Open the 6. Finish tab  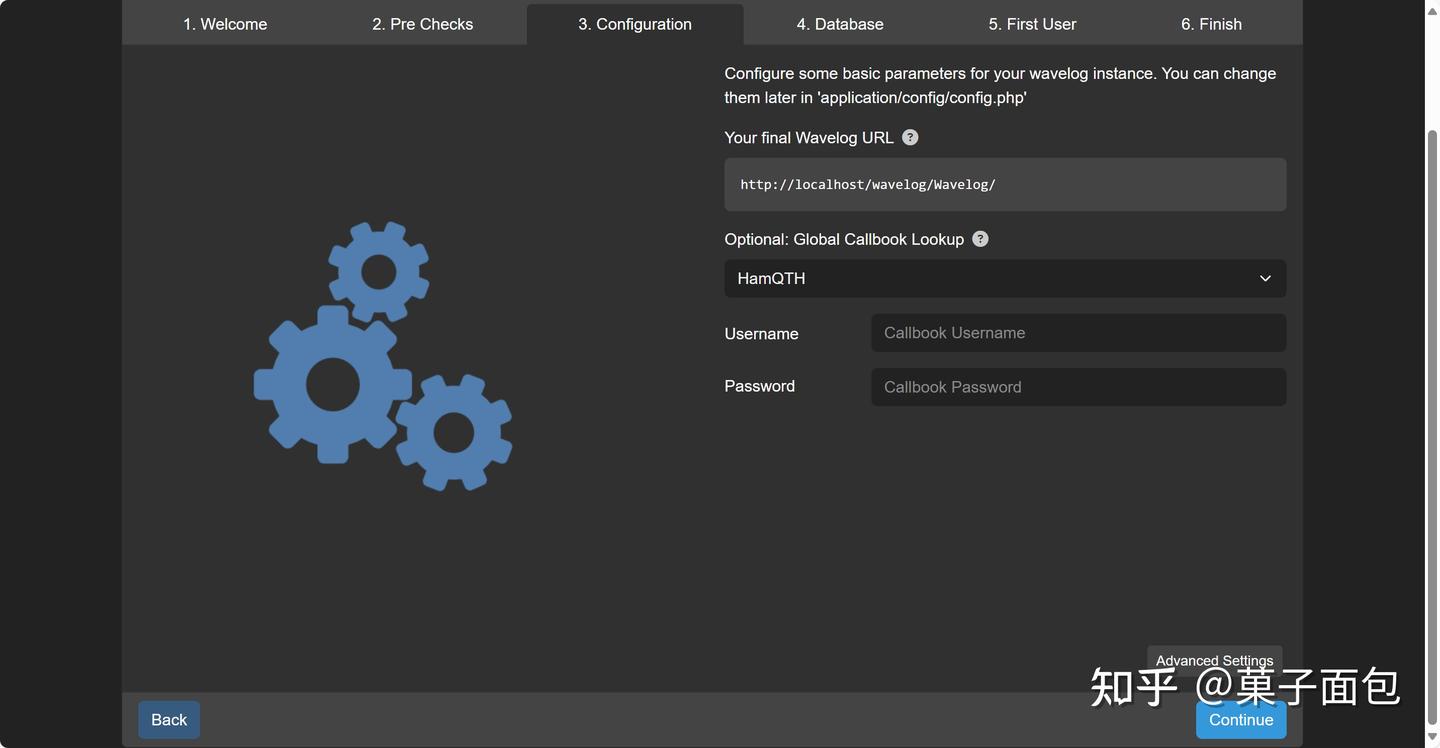click(x=1211, y=24)
